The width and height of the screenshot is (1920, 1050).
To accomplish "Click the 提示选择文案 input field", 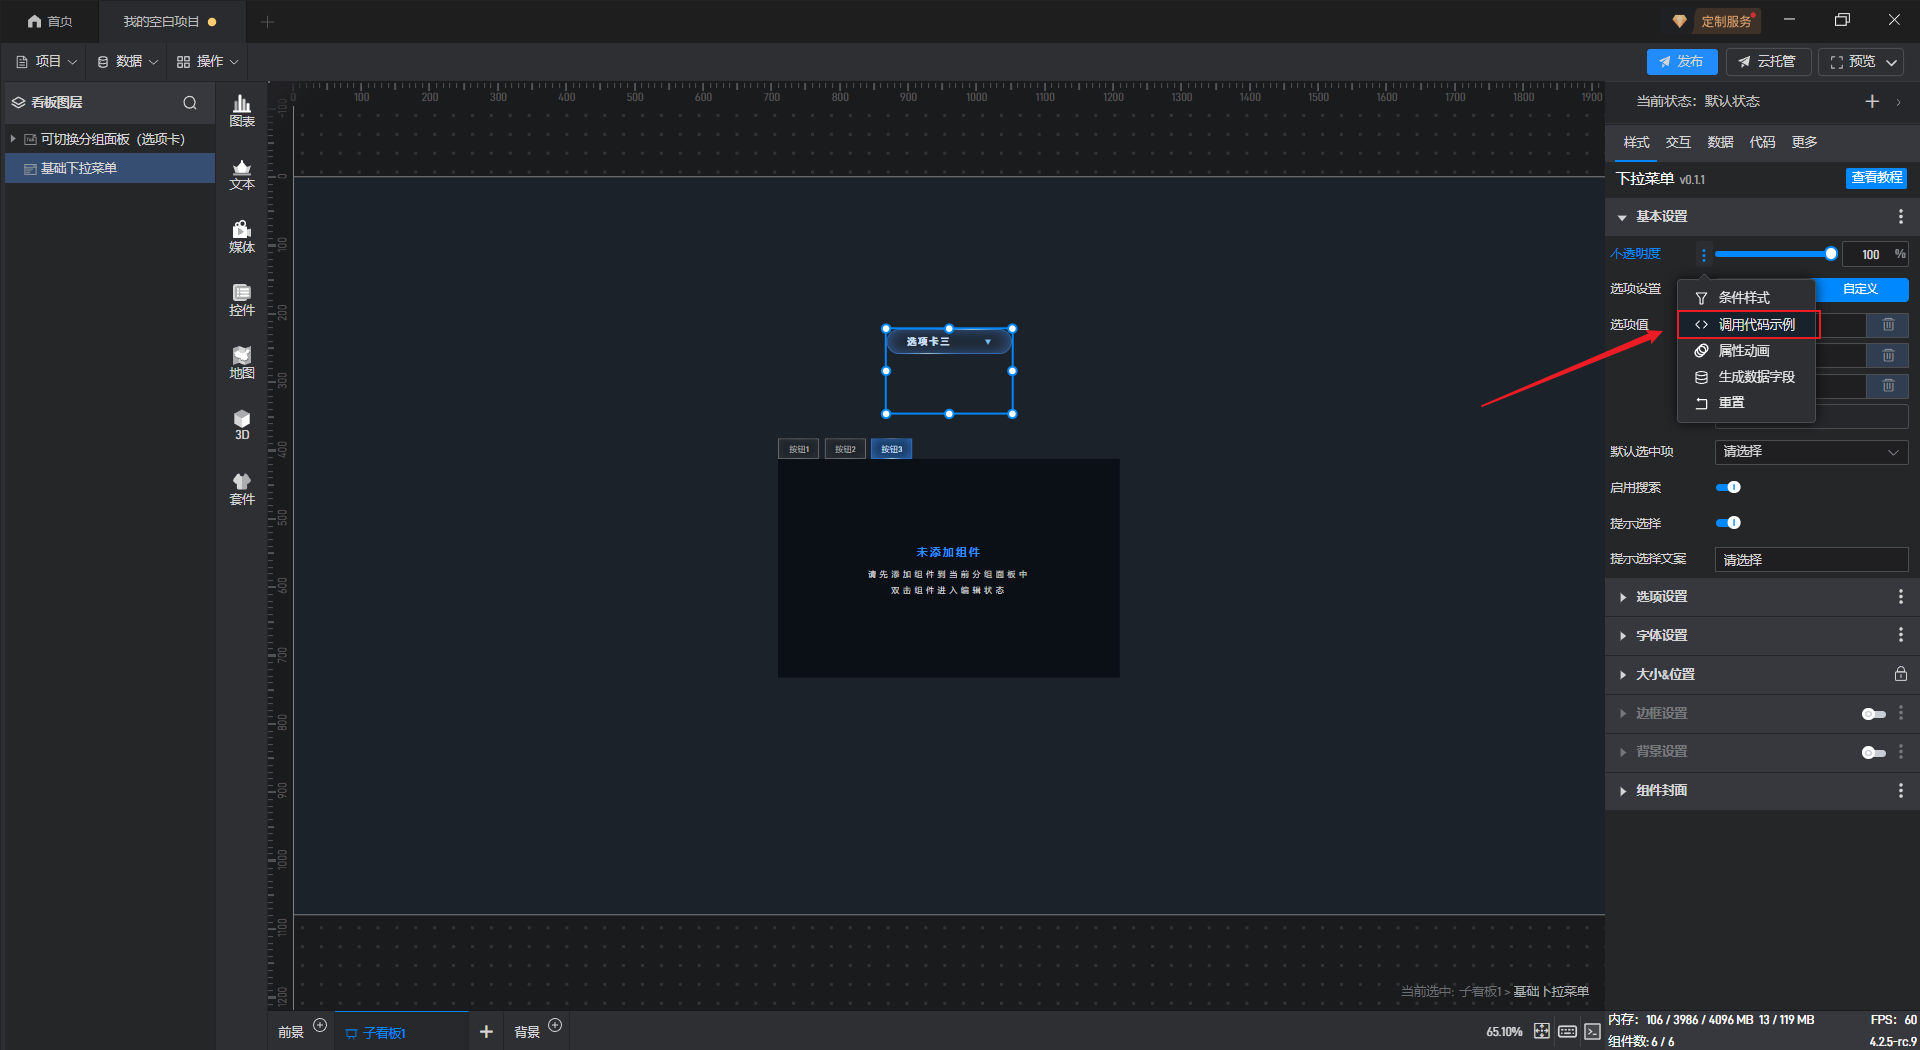I will click(1810, 560).
